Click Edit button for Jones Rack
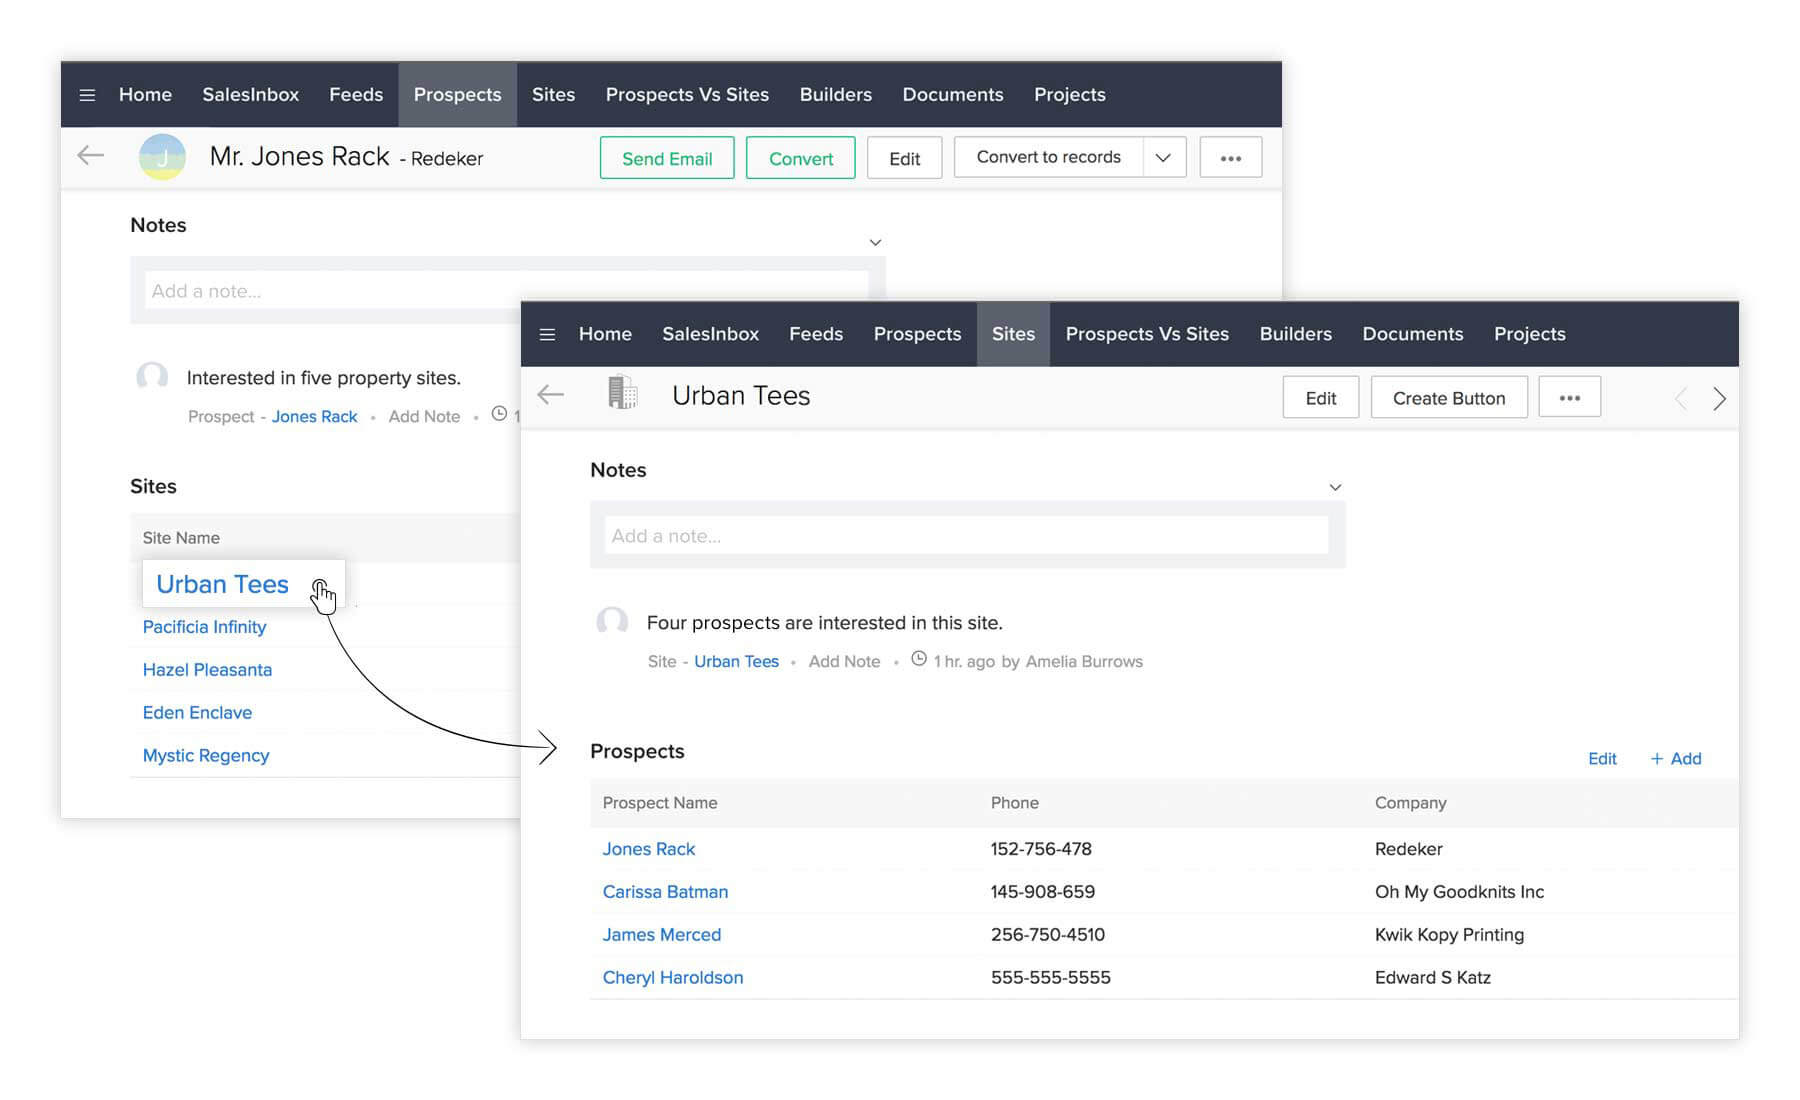 click(904, 158)
